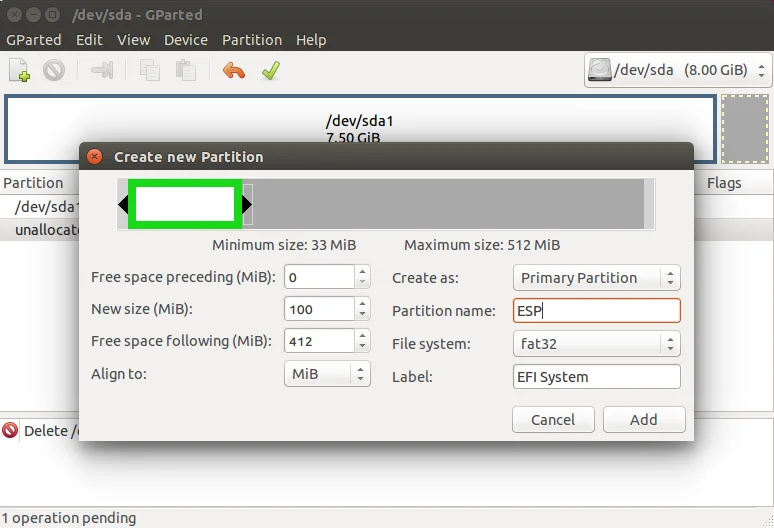Viewport: 774px width, 528px height.
Task: Increase New size value with up arrow
Action: (362, 303)
